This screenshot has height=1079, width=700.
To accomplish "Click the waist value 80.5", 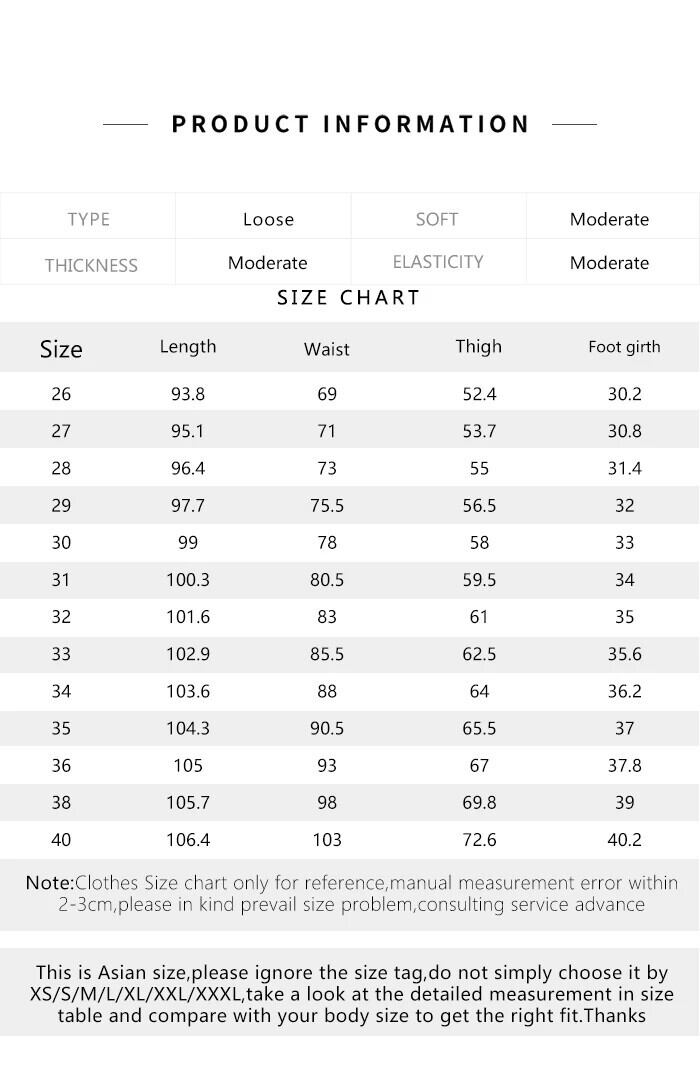I will pyautogui.click(x=327, y=580).
